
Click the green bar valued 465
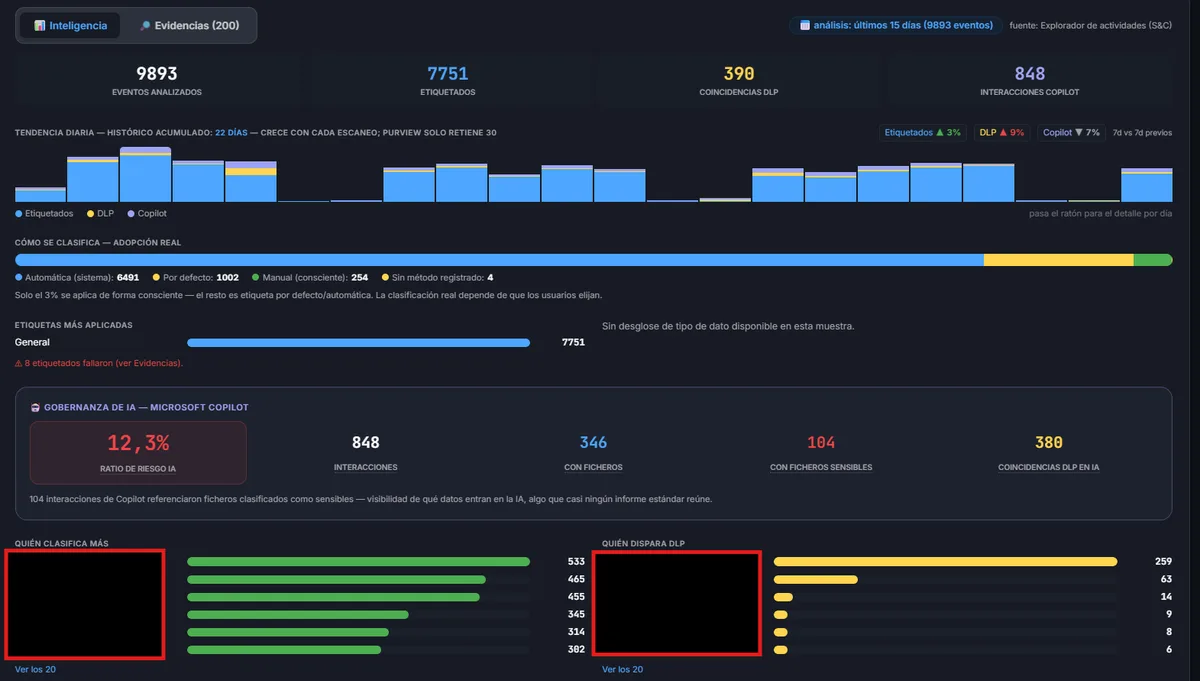click(x=336, y=580)
